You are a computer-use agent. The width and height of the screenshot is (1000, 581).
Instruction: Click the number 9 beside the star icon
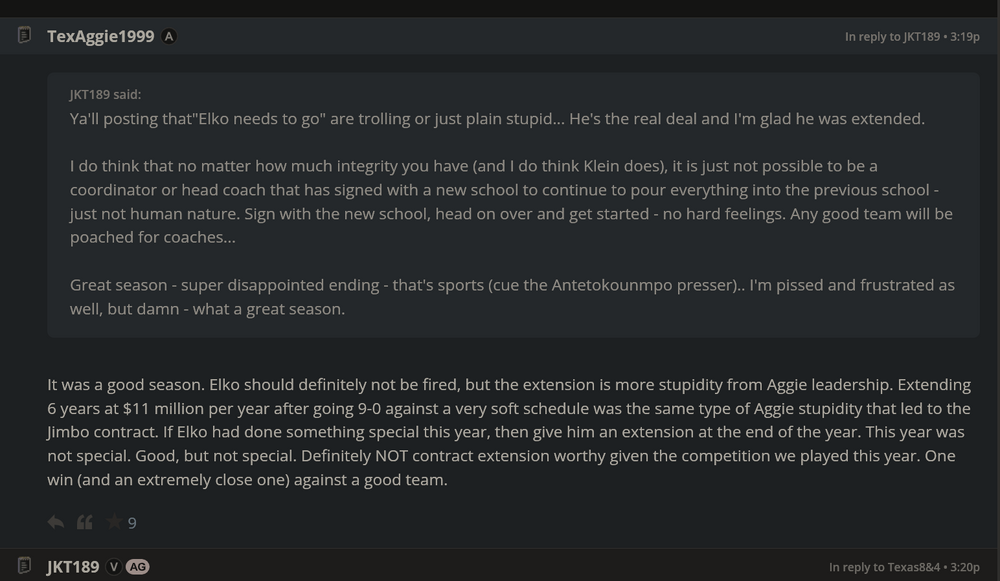[131, 521]
